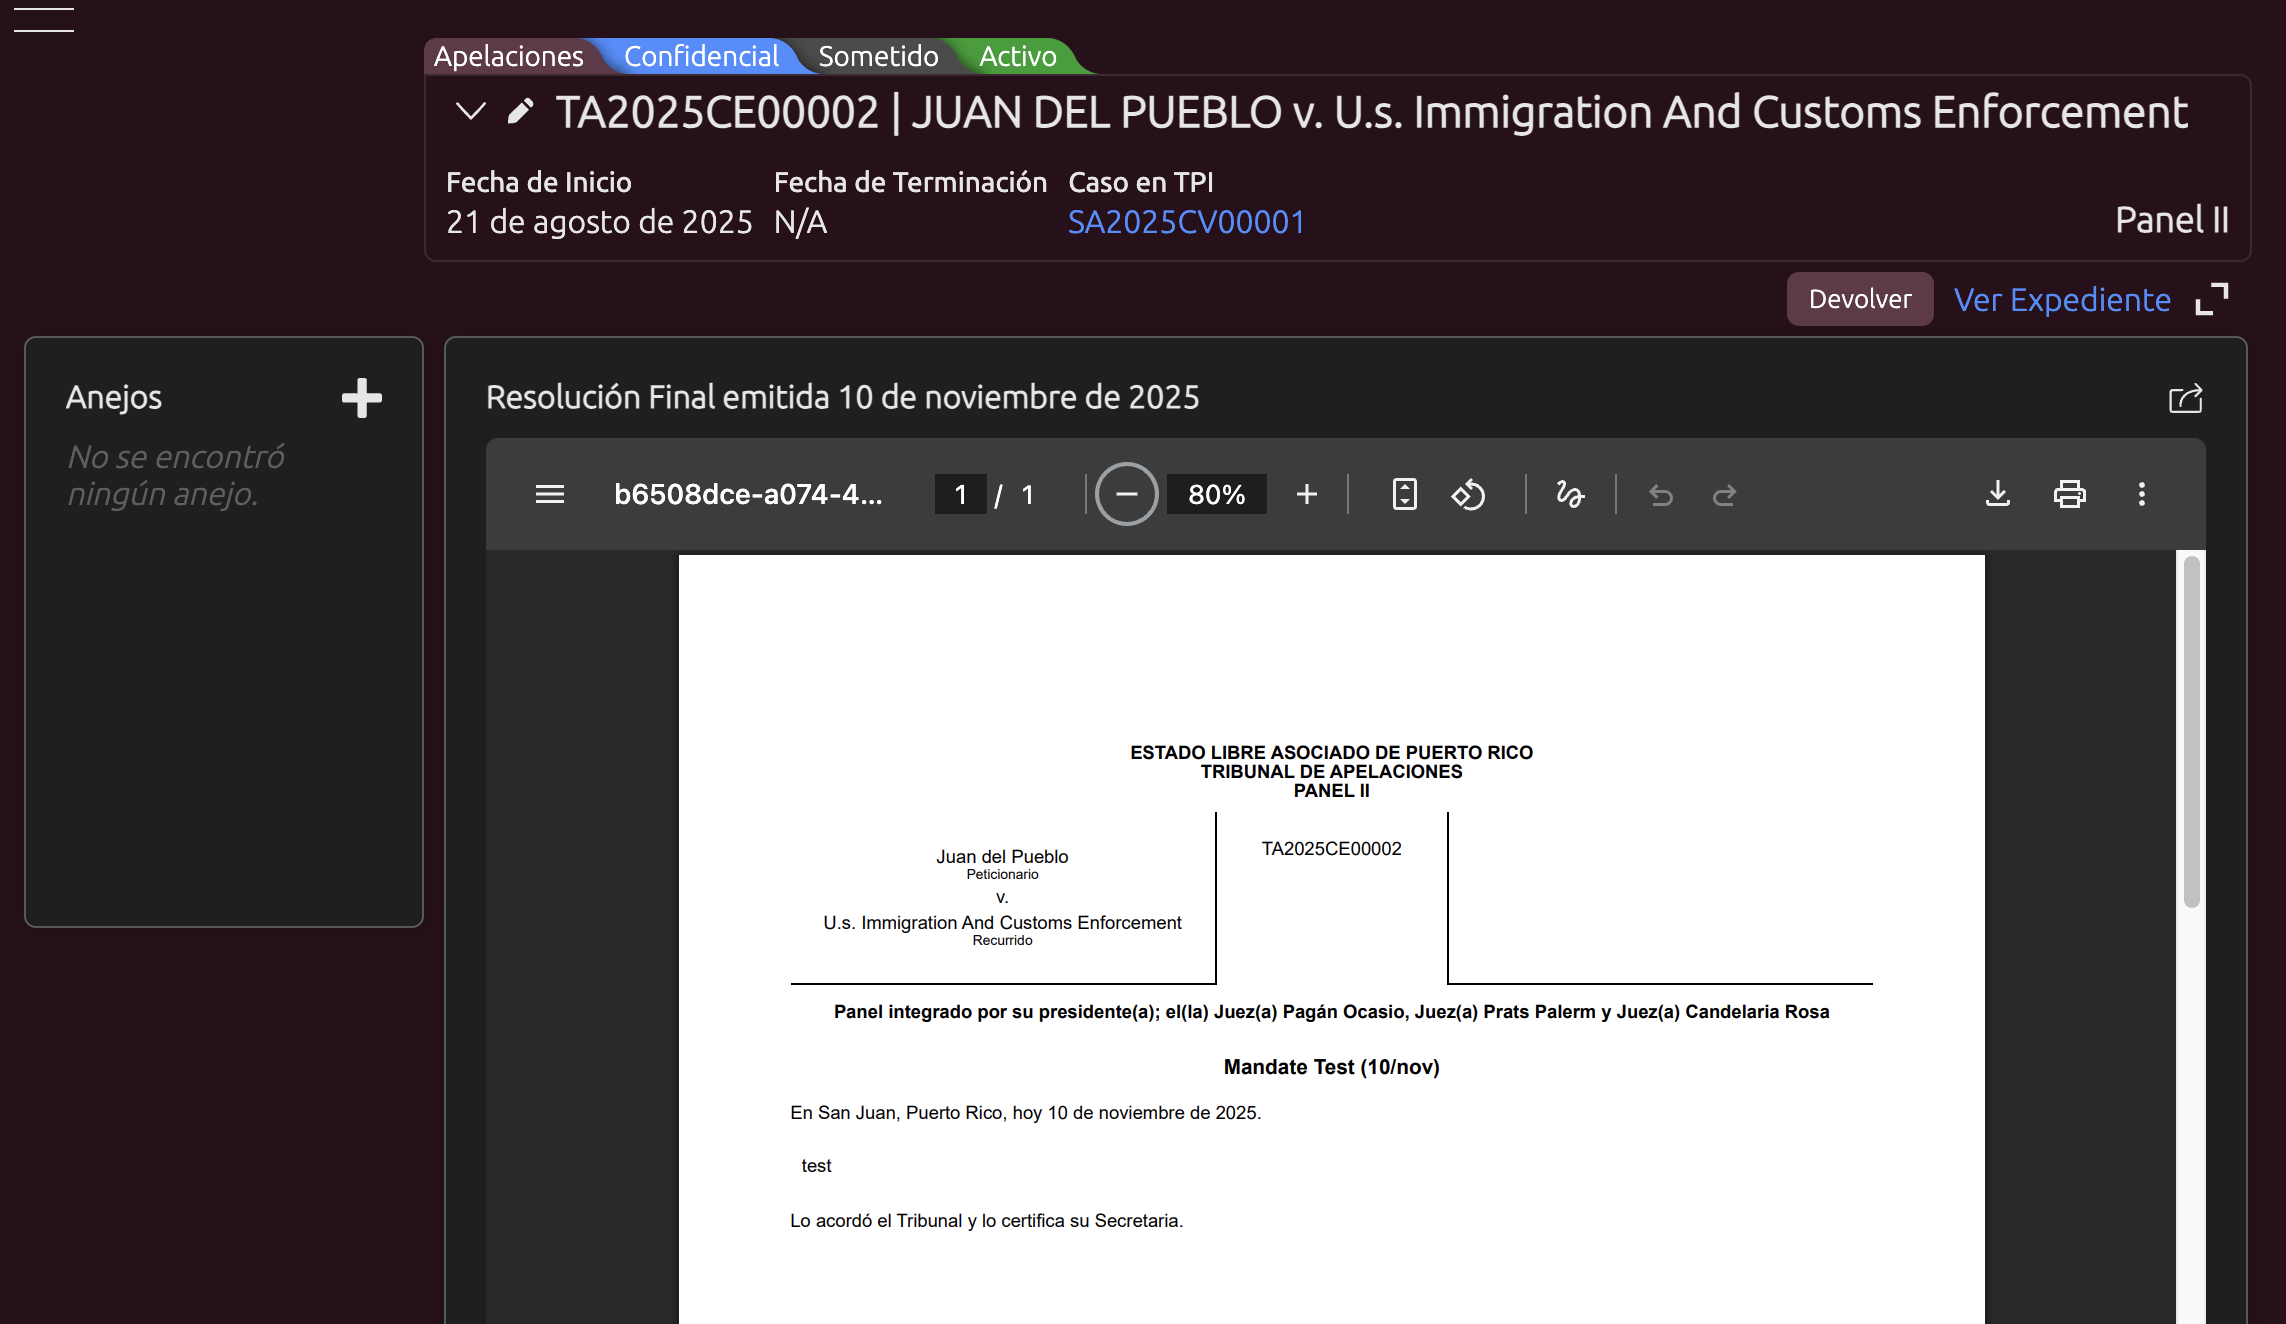Rotate the document counterclockwise
The image size is (2286, 1324).
[x=1468, y=494]
